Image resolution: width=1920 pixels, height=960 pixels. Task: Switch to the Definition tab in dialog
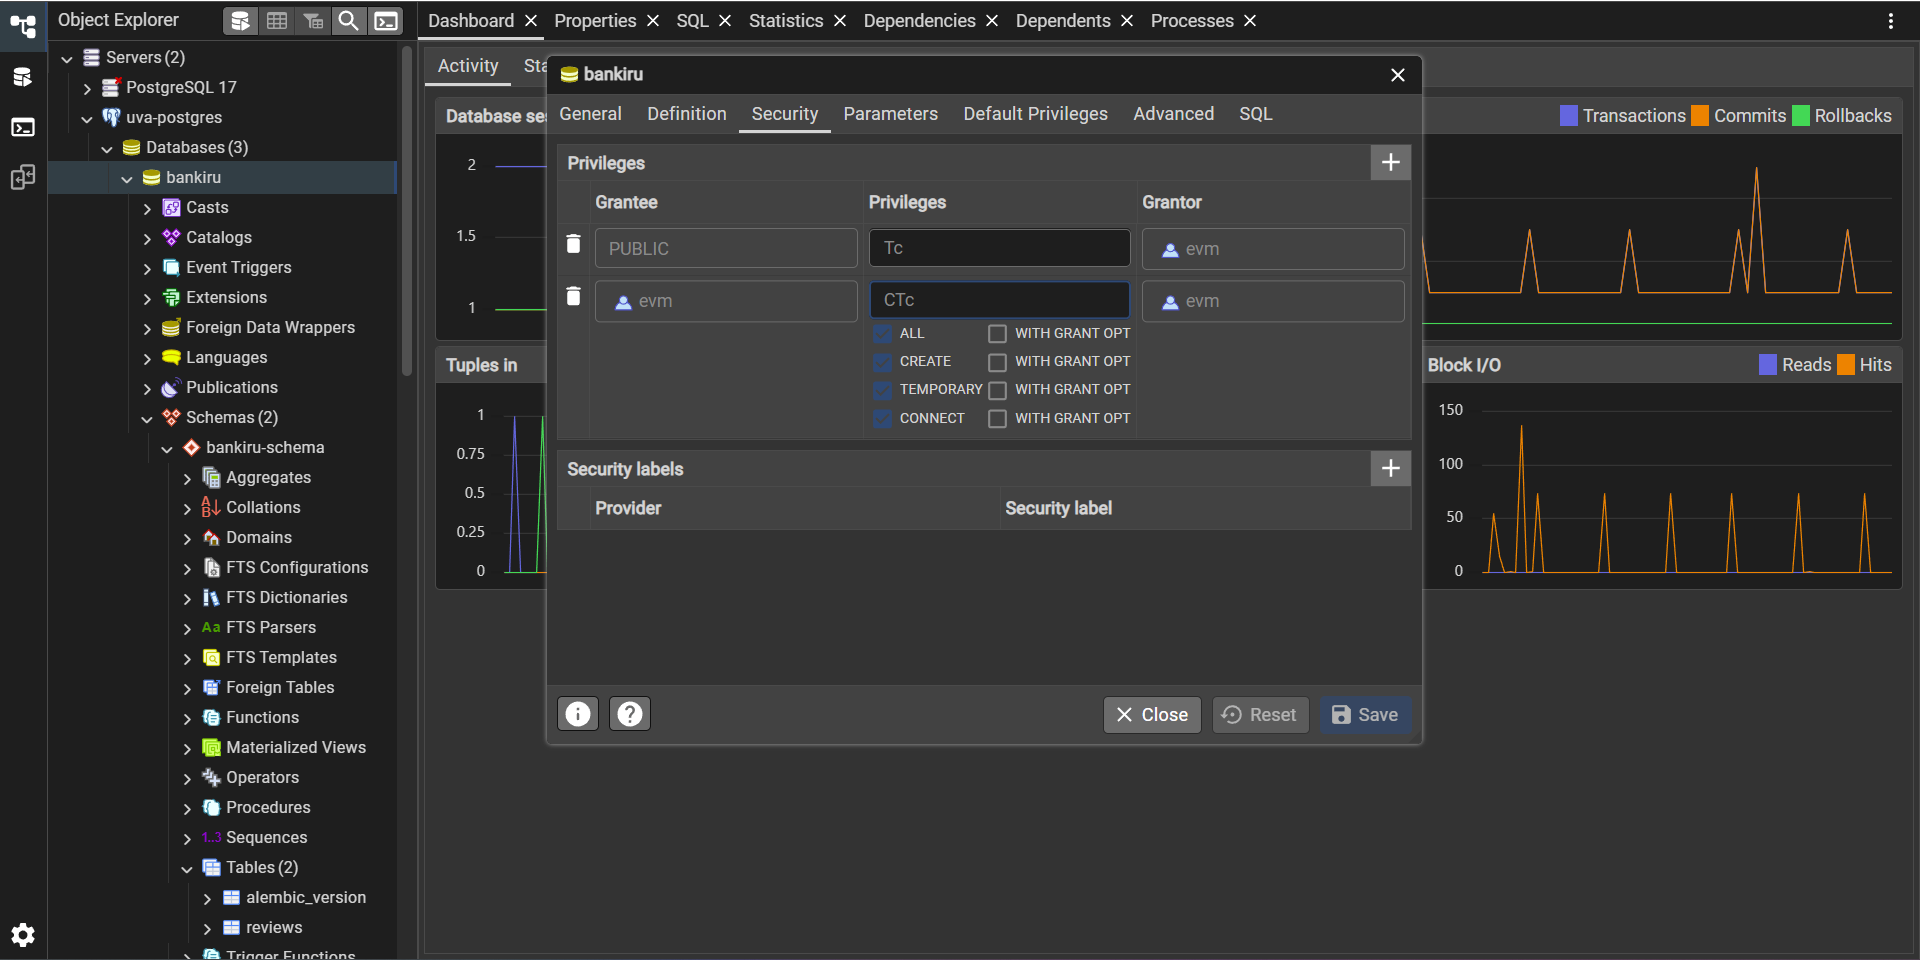(687, 114)
